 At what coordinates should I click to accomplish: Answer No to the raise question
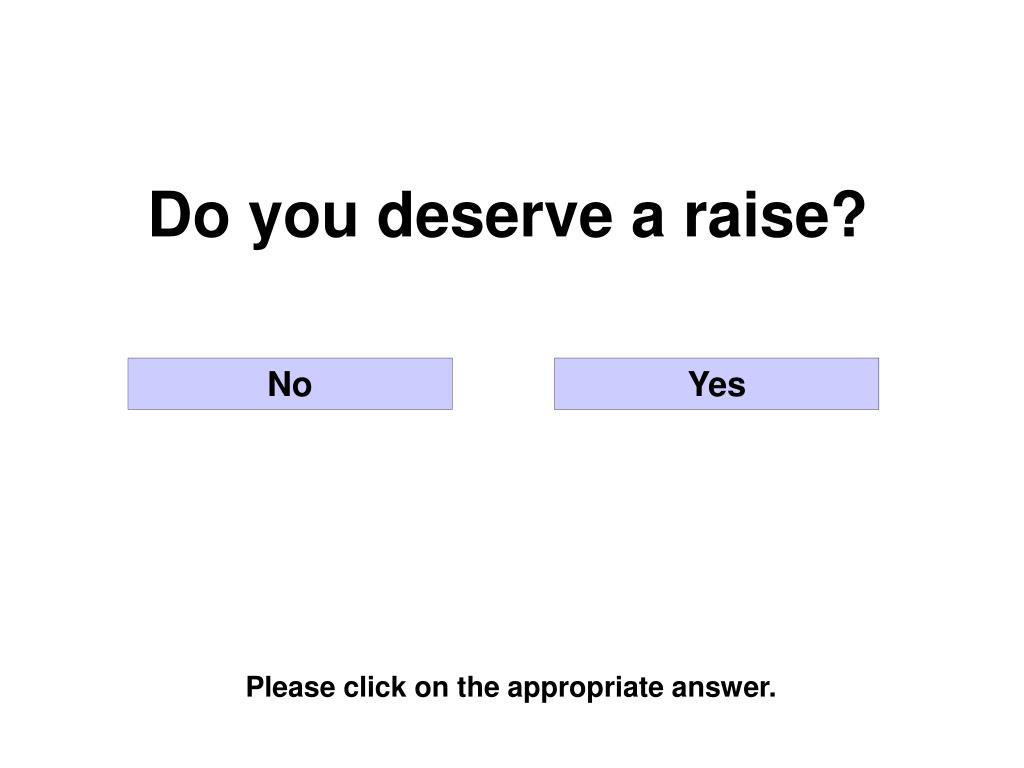pos(290,384)
